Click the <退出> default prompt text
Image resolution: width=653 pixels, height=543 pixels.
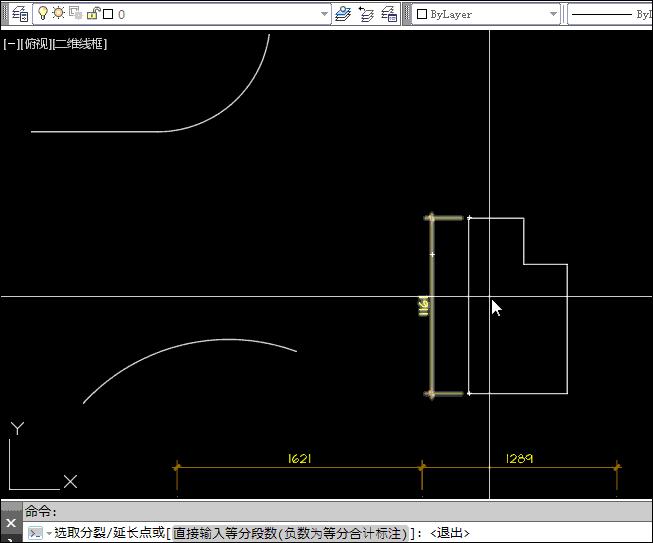pyautogui.click(x=450, y=533)
